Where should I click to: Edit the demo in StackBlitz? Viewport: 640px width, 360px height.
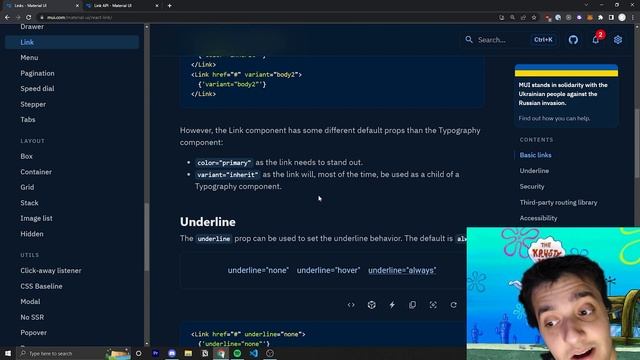coord(392,304)
